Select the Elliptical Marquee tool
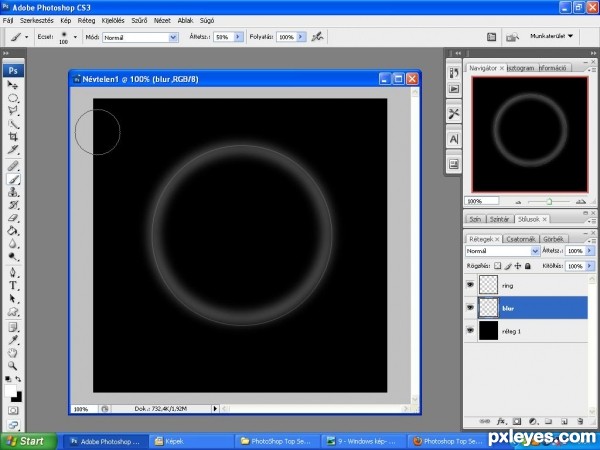The width and height of the screenshot is (600, 450). pyautogui.click(x=13, y=98)
